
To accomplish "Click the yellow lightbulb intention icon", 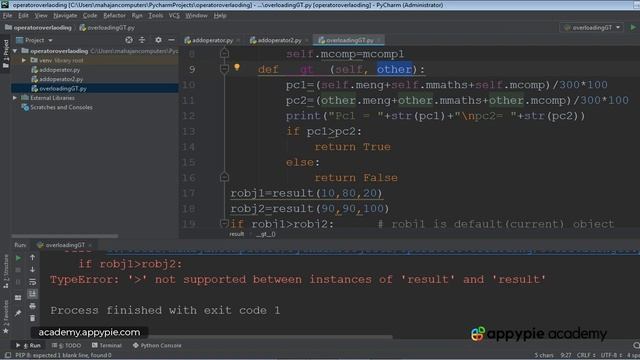I will click(237, 67).
